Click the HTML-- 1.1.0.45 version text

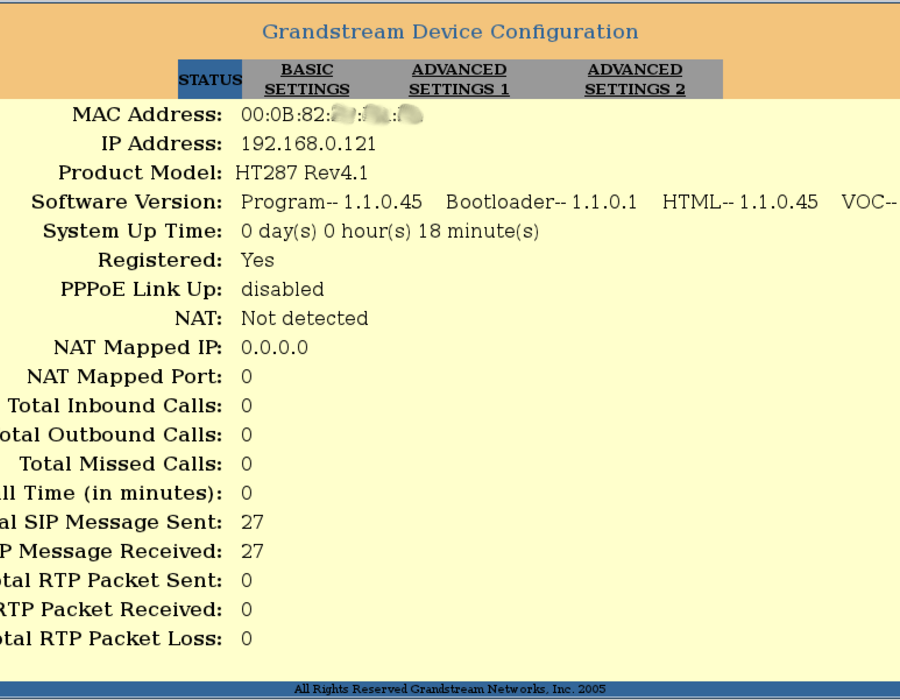point(740,202)
